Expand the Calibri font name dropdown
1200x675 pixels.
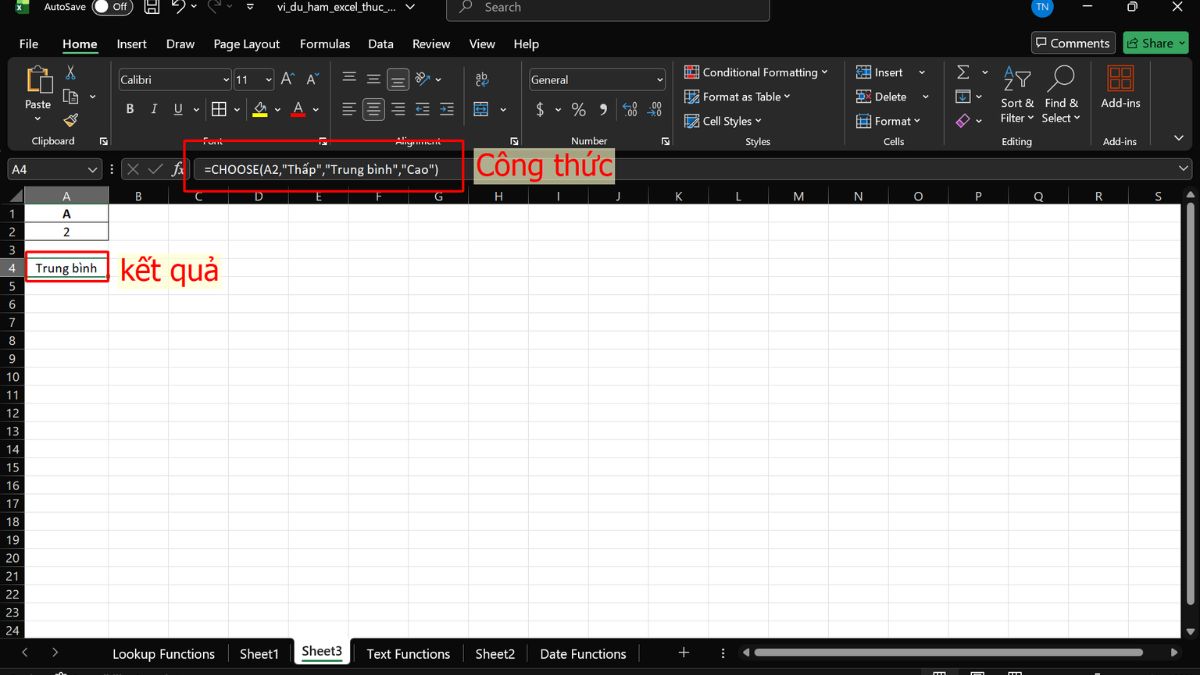click(225, 80)
